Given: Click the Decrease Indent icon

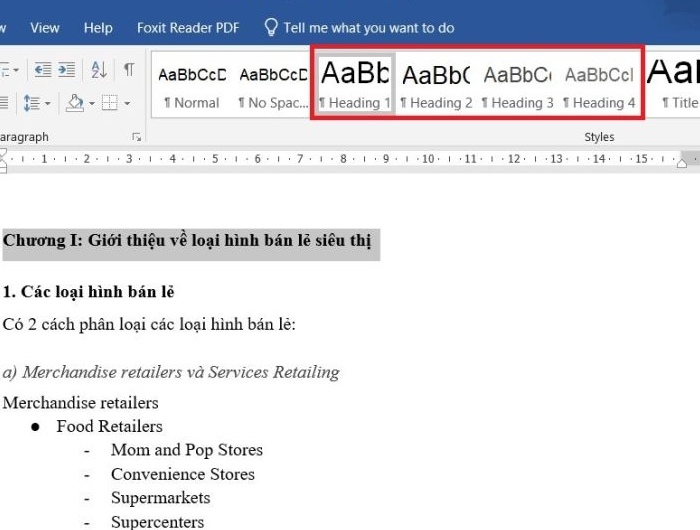Looking at the screenshot, I should [42, 70].
